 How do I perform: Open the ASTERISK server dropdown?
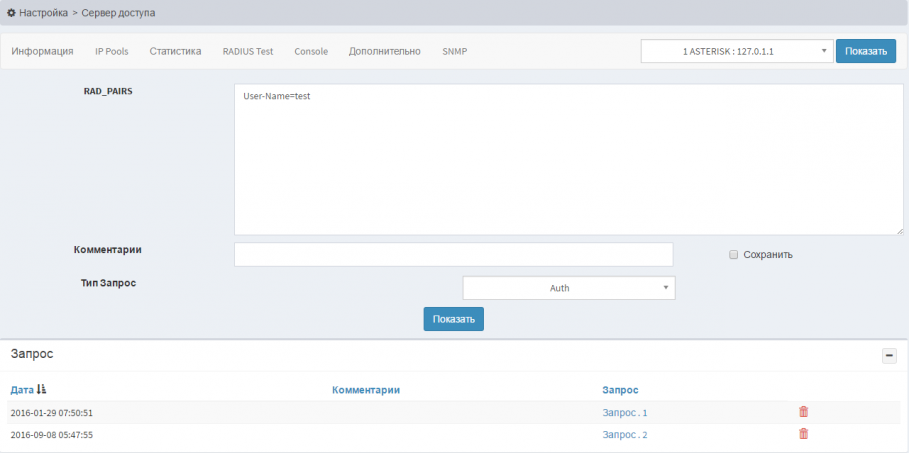736,51
